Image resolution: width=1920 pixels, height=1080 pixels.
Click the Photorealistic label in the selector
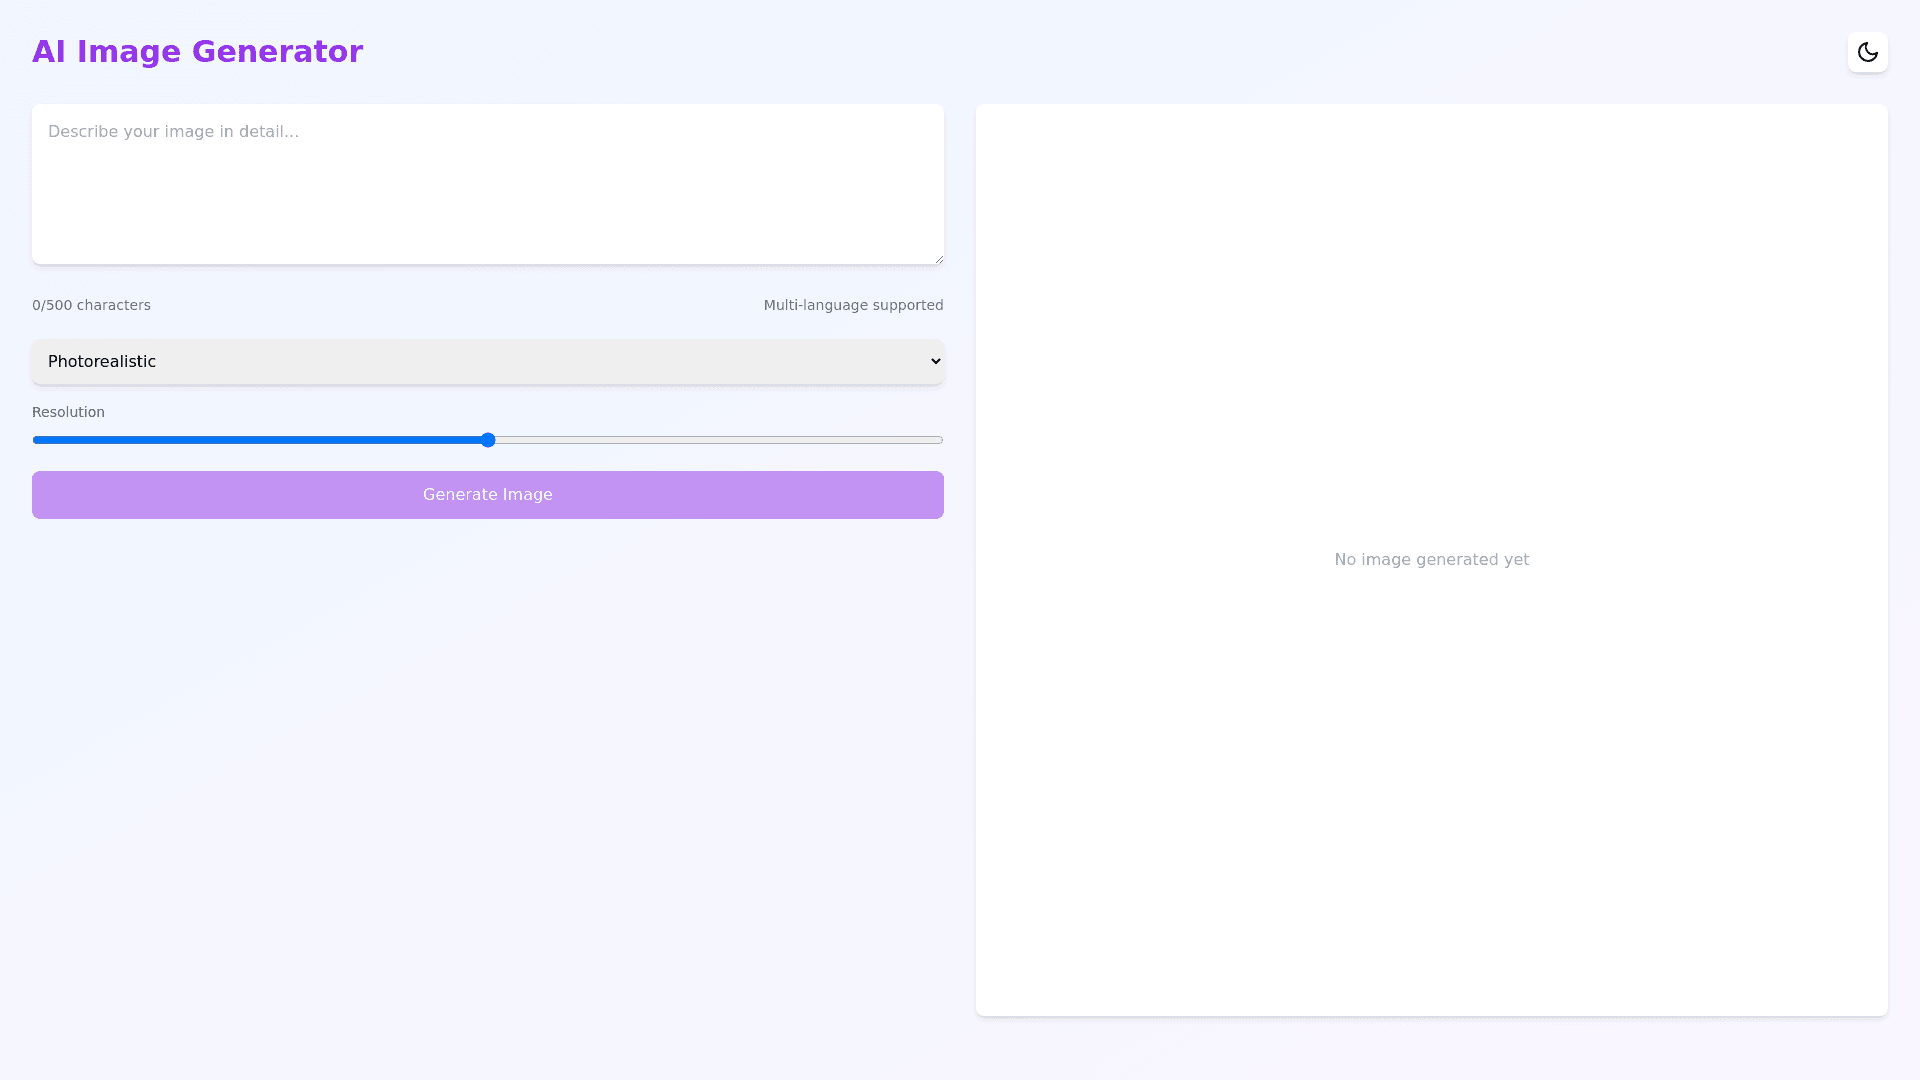[102, 362]
